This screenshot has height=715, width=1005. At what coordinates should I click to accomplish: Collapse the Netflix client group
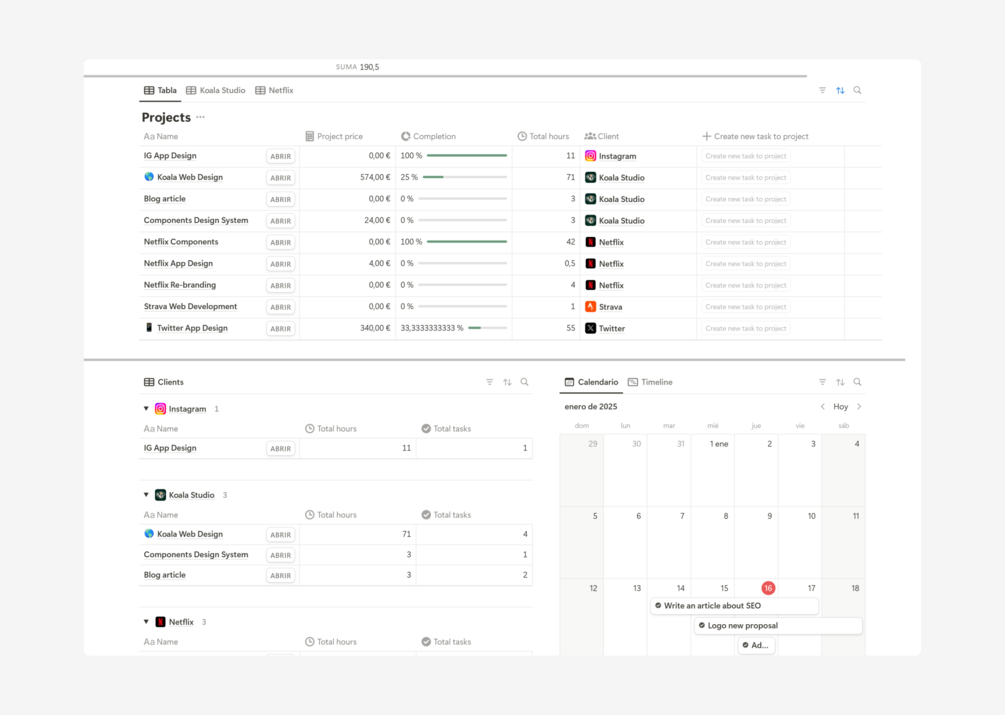[146, 621]
